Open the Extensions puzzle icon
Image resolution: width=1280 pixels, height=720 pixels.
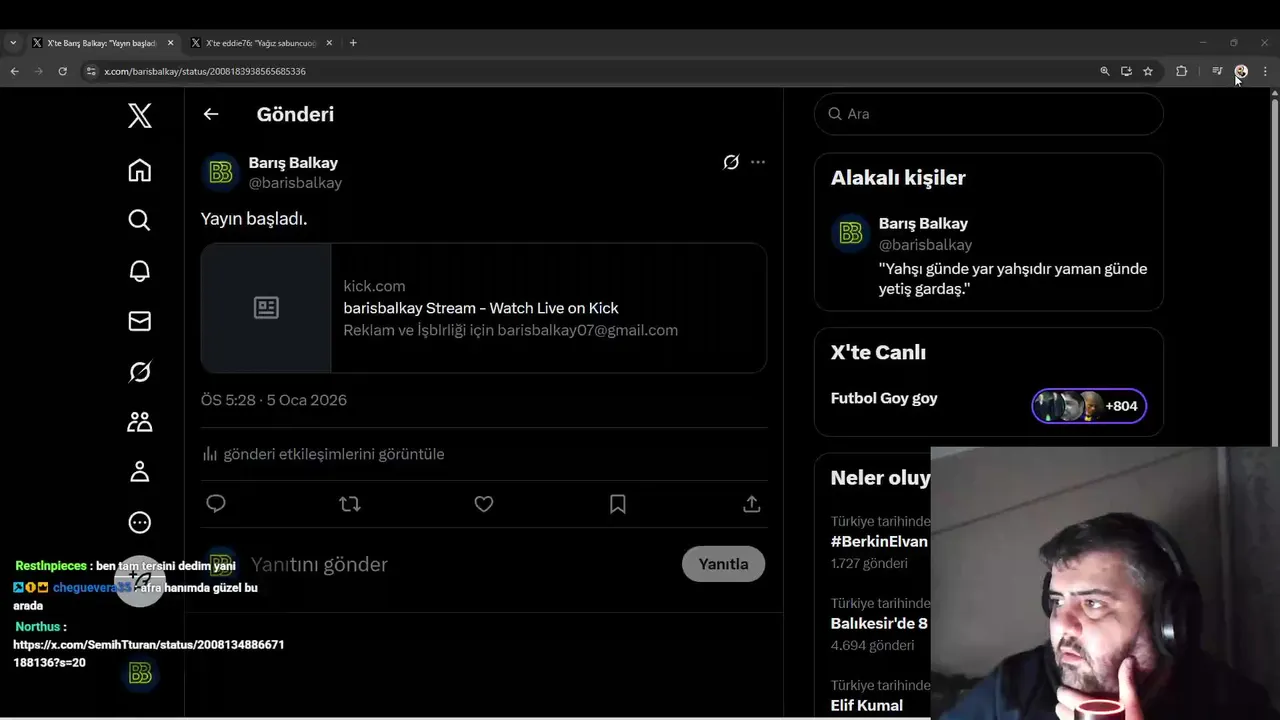(1181, 71)
